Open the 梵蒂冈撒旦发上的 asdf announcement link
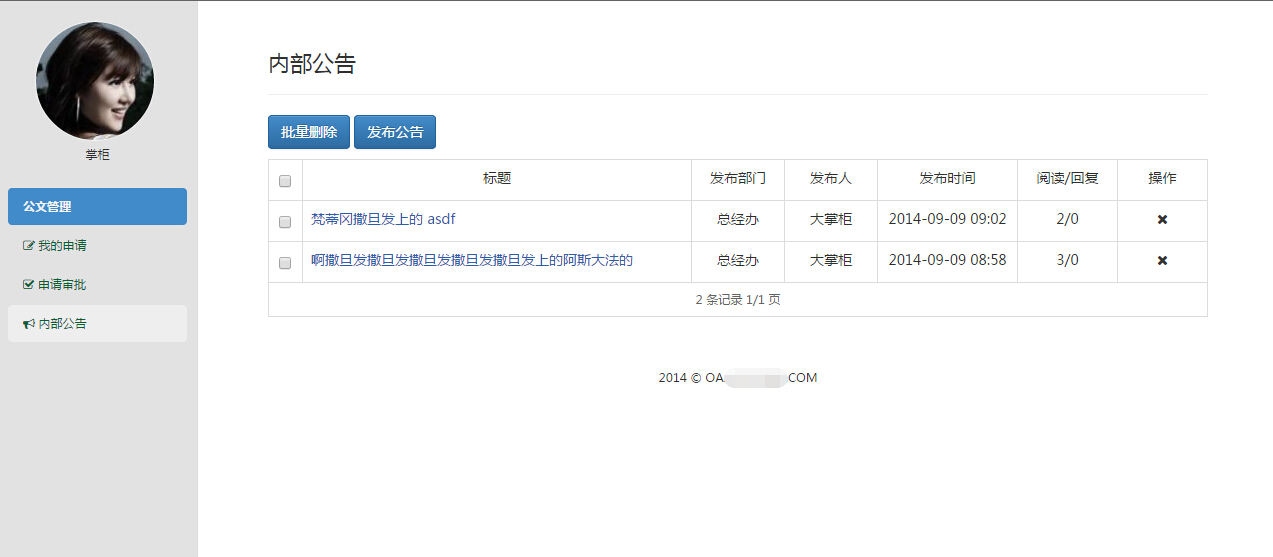This screenshot has width=1273, height=557. click(x=383, y=219)
